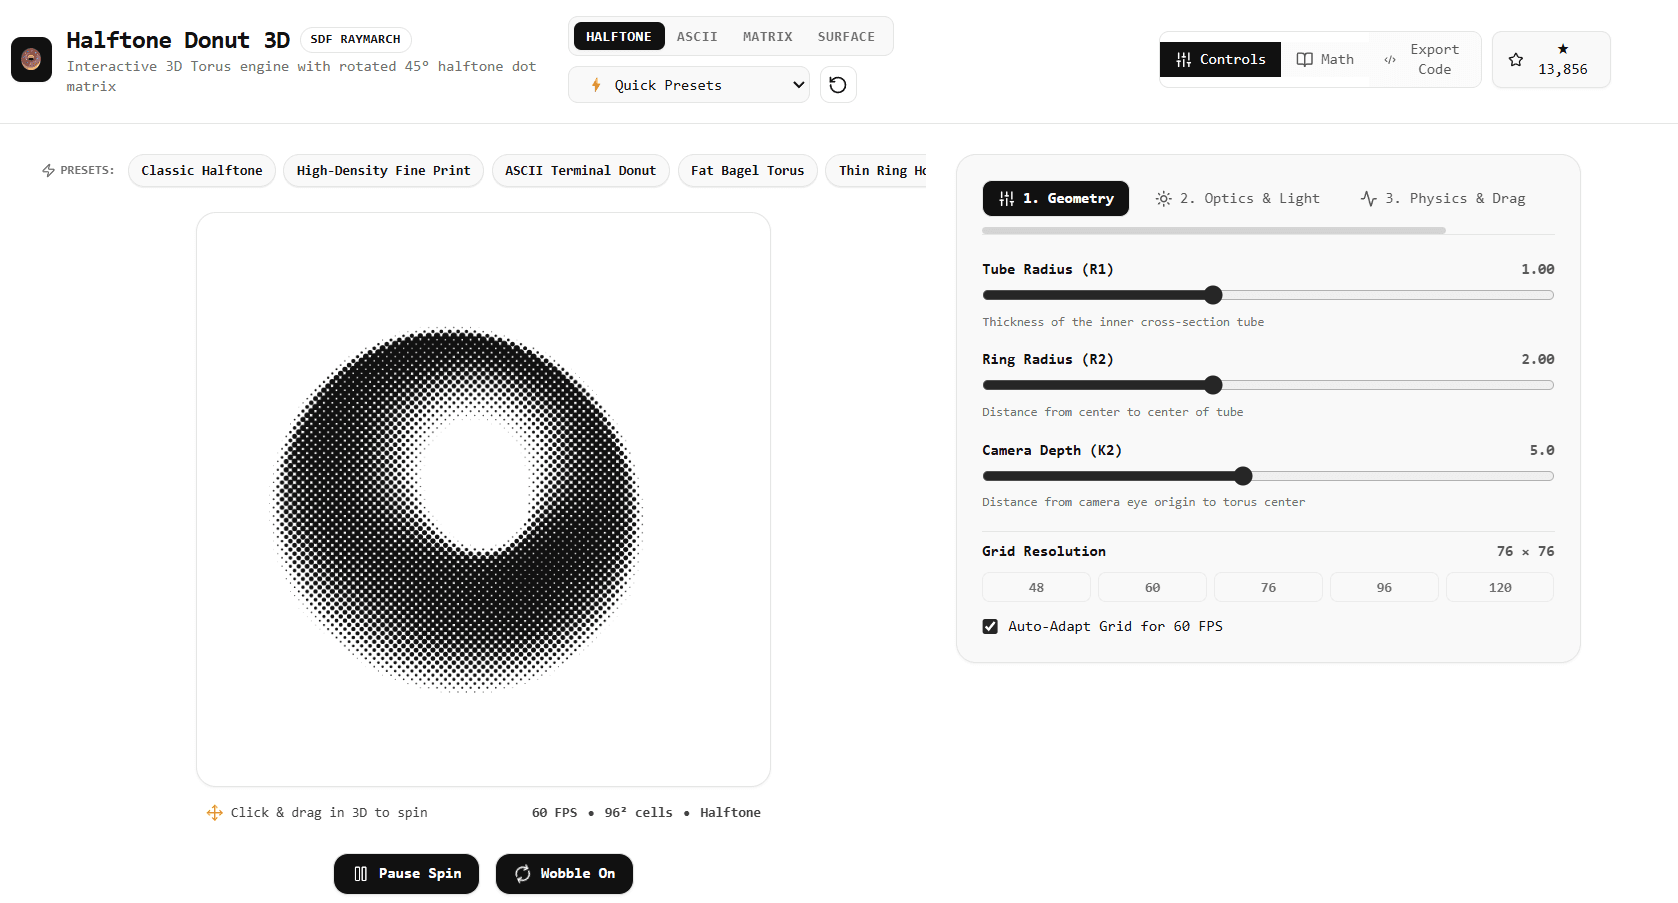Click the 60 FPS status text
The width and height of the screenshot is (1678, 903).
(554, 813)
